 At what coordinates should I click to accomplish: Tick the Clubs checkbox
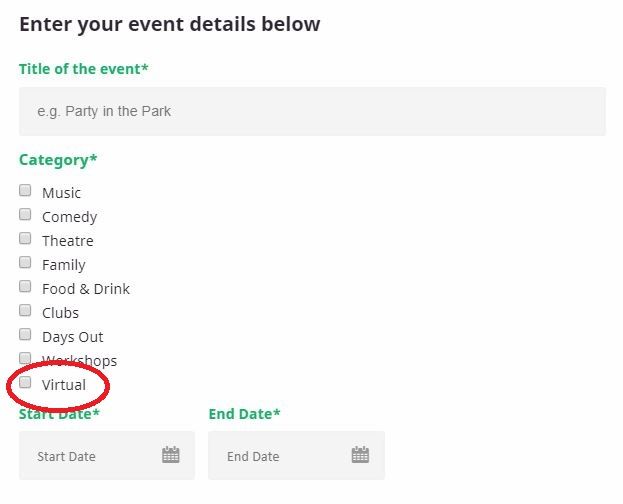tap(25, 310)
